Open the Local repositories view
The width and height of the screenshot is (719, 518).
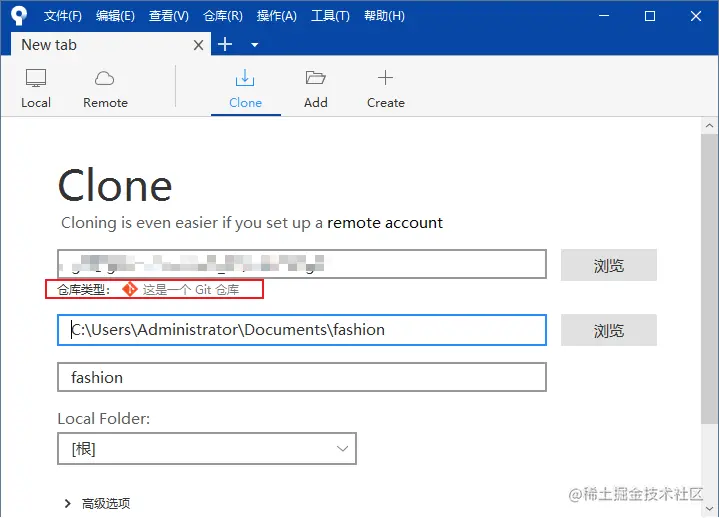point(36,89)
